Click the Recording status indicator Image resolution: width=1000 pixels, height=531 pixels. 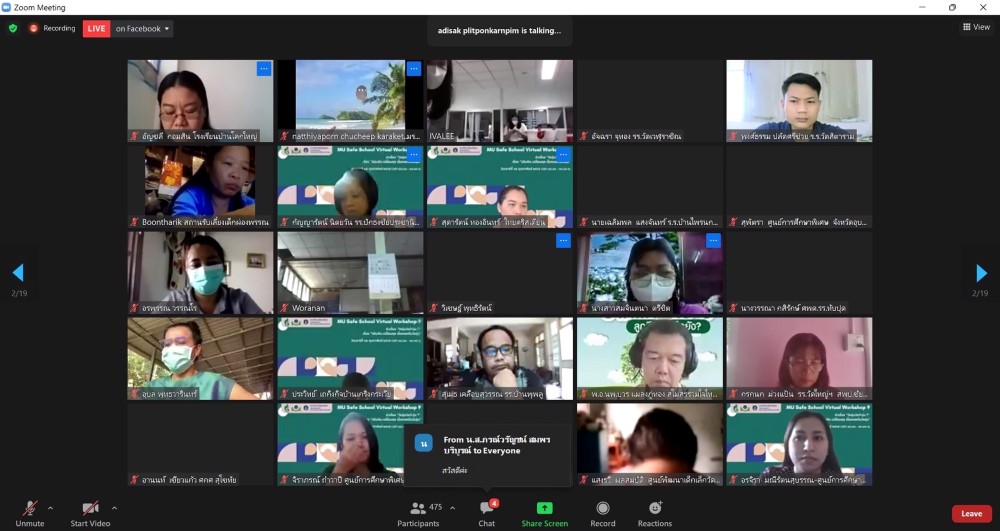(52, 28)
